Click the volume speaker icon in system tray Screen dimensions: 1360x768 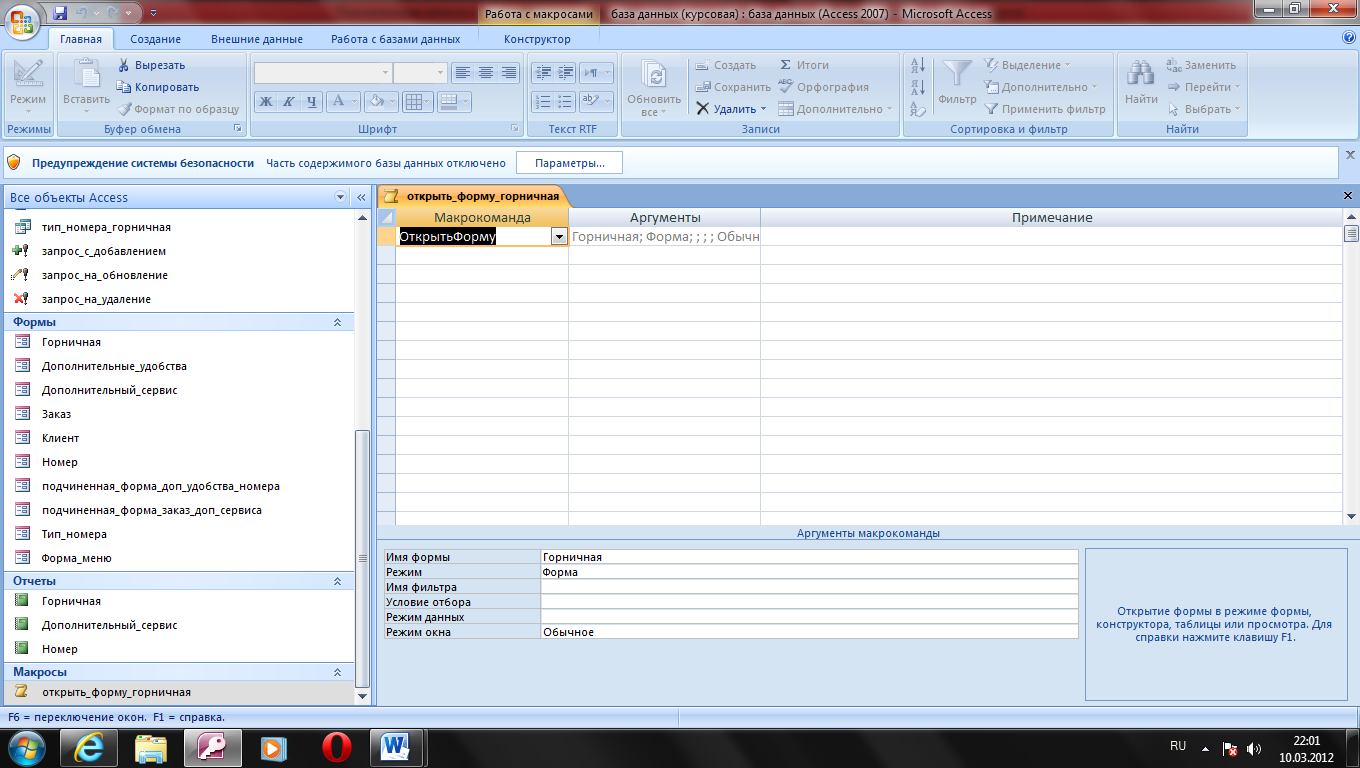click(1254, 748)
